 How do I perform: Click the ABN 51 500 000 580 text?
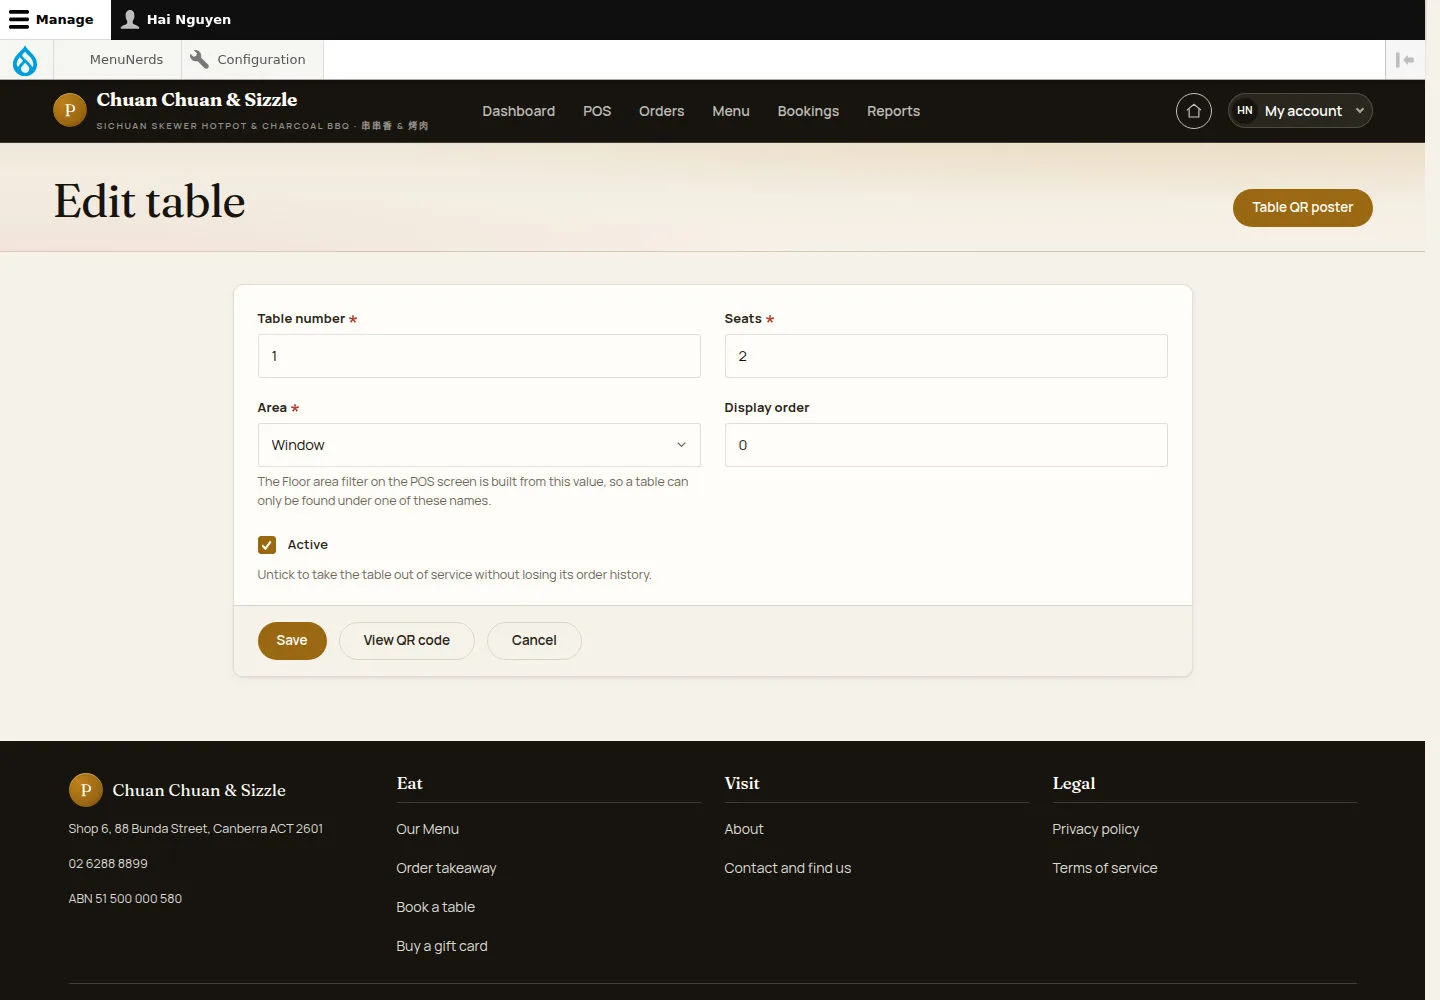tap(125, 899)
